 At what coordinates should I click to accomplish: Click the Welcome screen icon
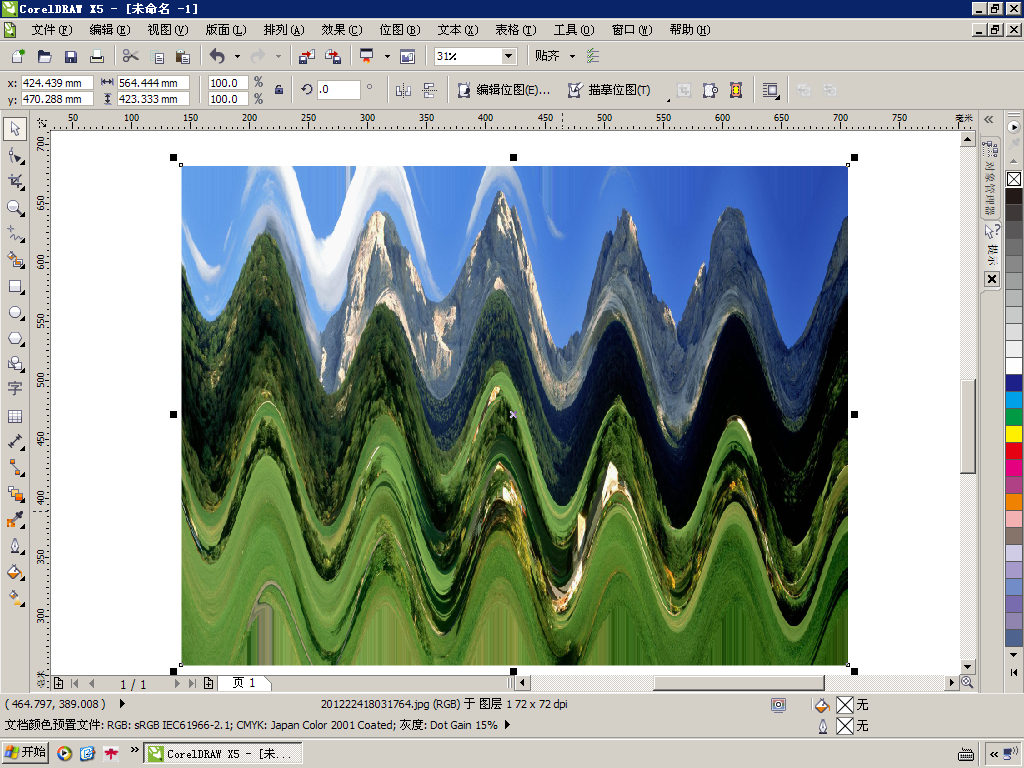click(408, 56)
